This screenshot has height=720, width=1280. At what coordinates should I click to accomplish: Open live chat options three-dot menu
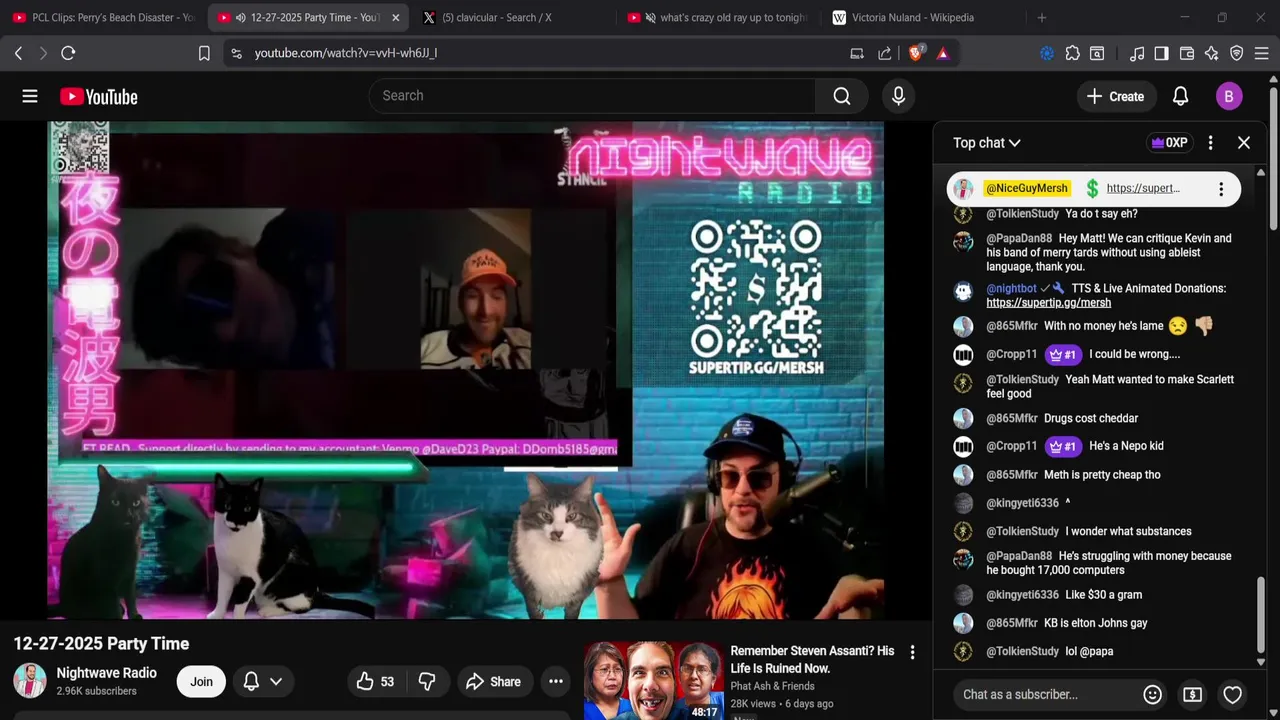1210,143
